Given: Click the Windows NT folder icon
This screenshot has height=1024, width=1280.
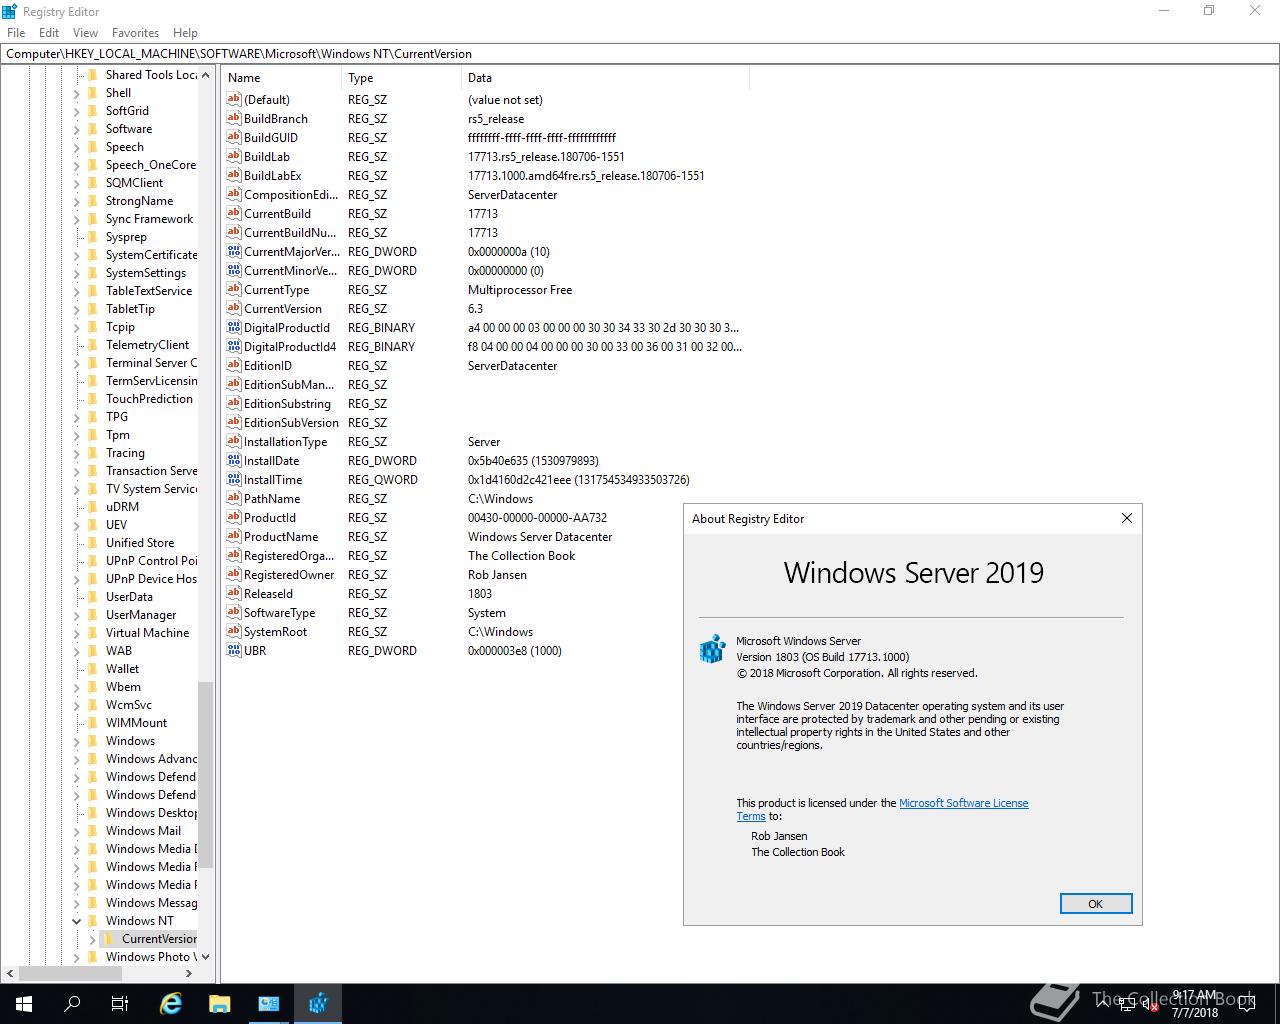Looking at the screenshot, I should pos(94,920).
